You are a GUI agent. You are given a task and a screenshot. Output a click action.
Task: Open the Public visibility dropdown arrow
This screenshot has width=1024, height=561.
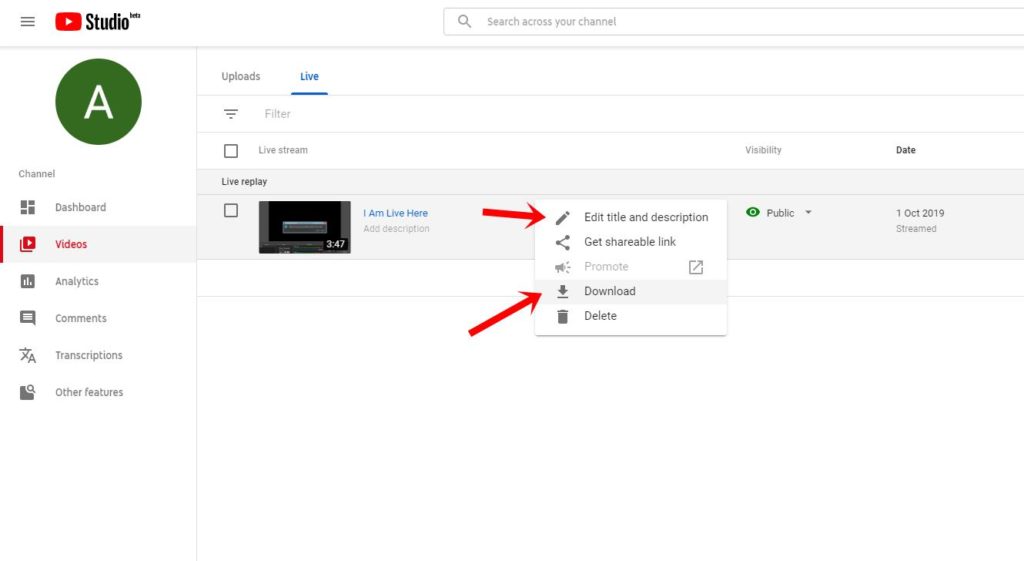click(808, 212)
